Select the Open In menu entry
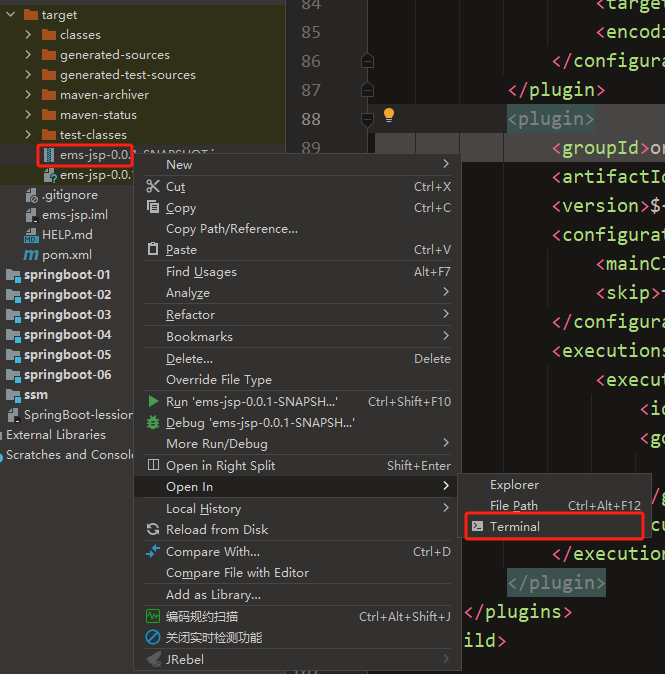The height and width of the screenshot is (674, 665). pyautogui.click(x=297, y=487)
